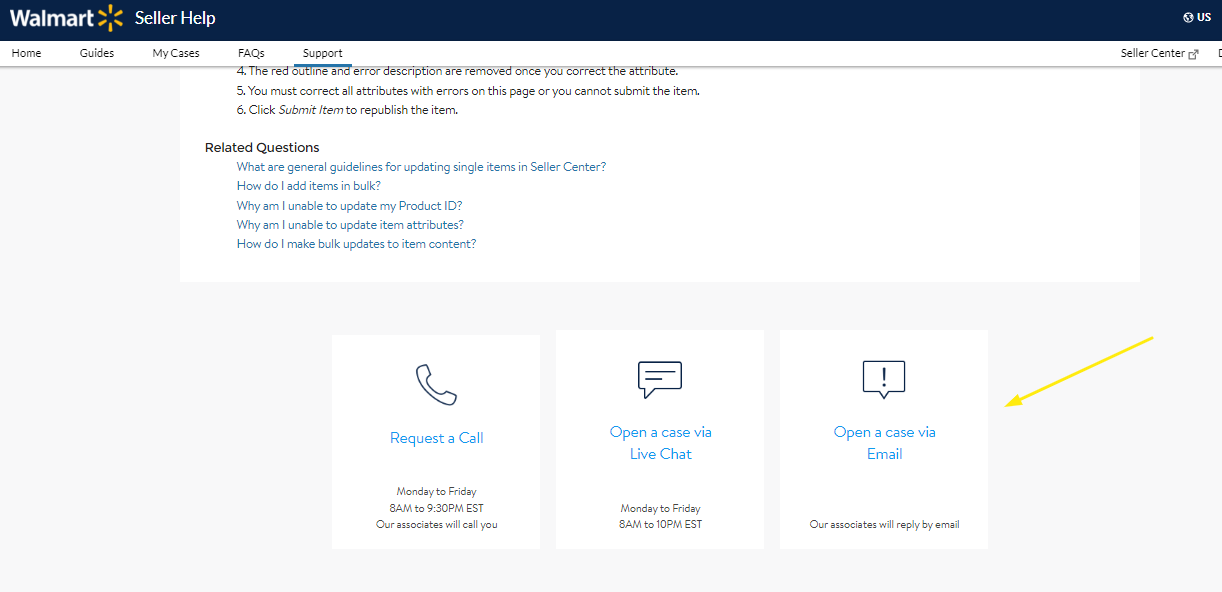Viewport: 1222px width, 592px height.
Task: Open the Seller Center link in navigation
Action: (x=1152, y=53)
